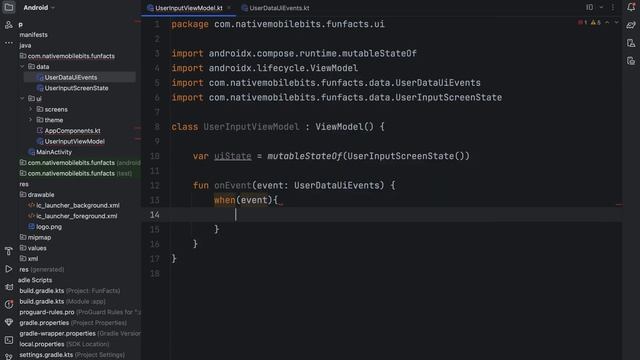This screenshot has height=360, width=640.
Task: Expand the theme folder
Action: 30,120
